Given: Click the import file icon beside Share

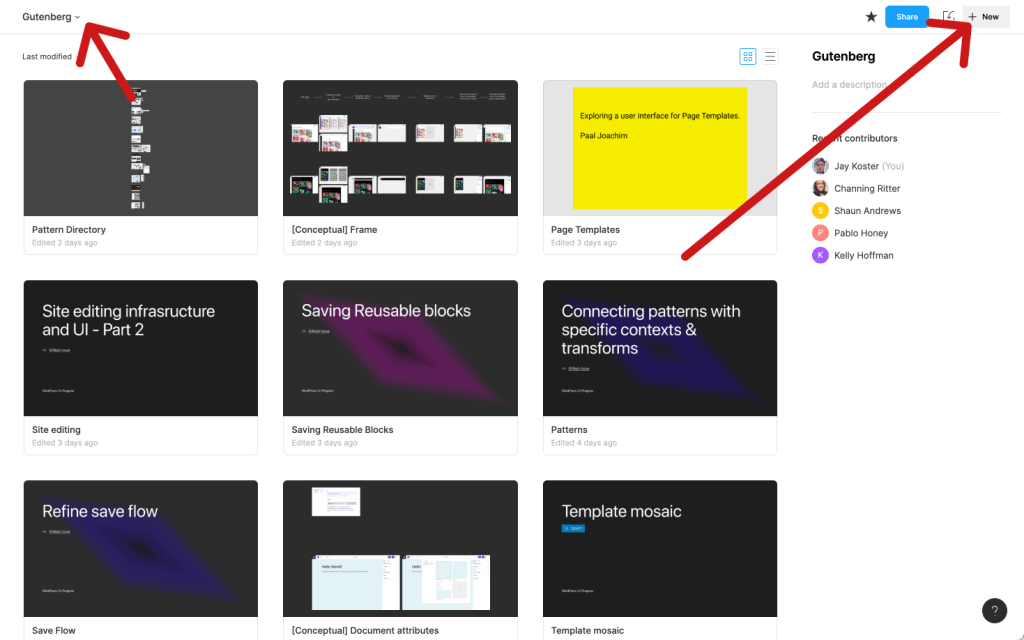Looking at the screenshot, I should [948, 17].
